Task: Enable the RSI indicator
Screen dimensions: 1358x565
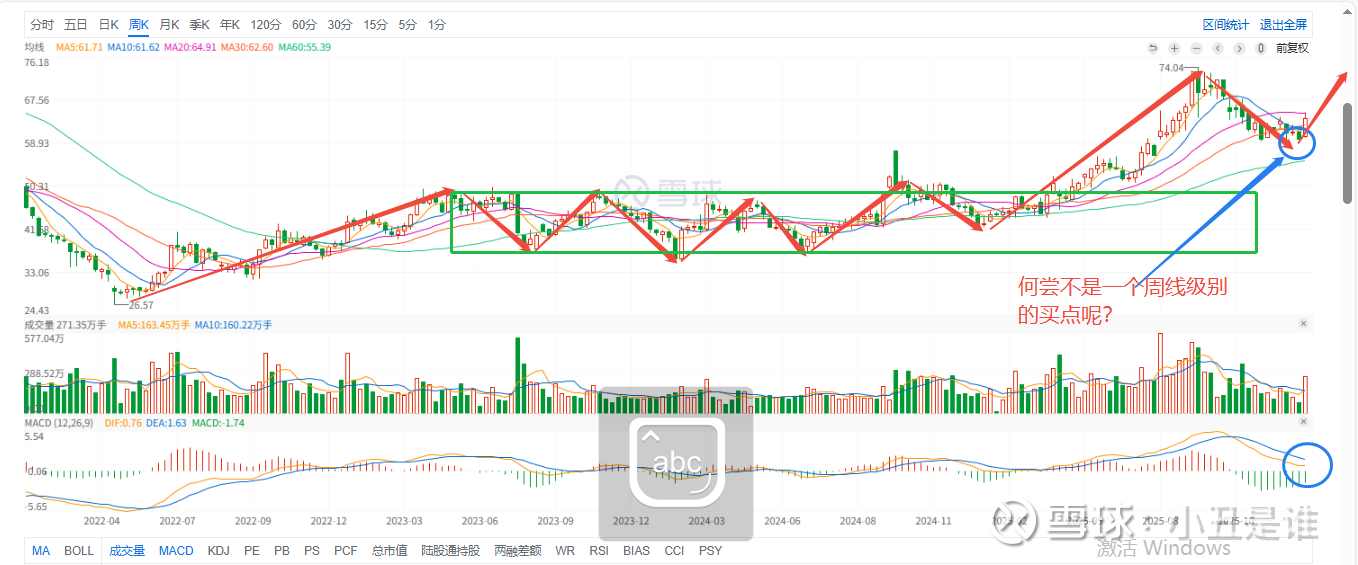Action: point(599,550)
